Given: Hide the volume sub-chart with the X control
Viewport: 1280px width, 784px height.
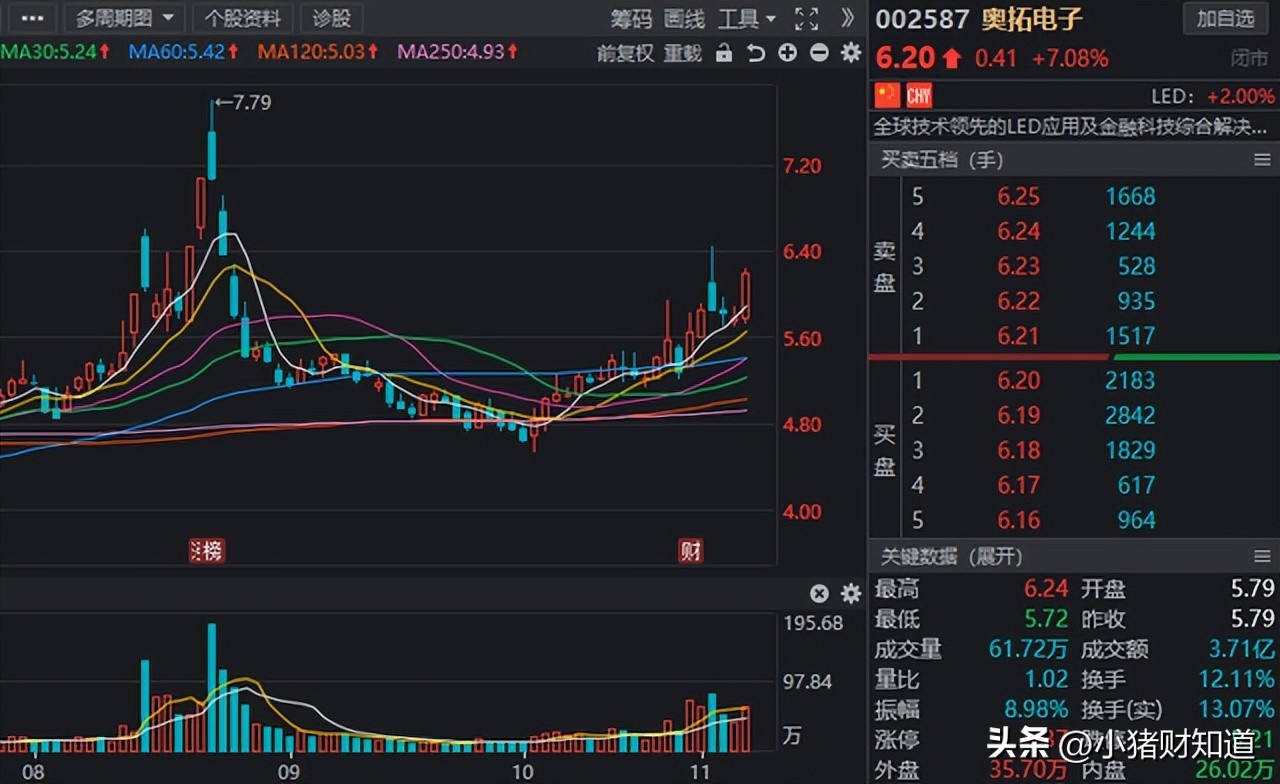Looking at the screenshot, I should tap(819, 593).
